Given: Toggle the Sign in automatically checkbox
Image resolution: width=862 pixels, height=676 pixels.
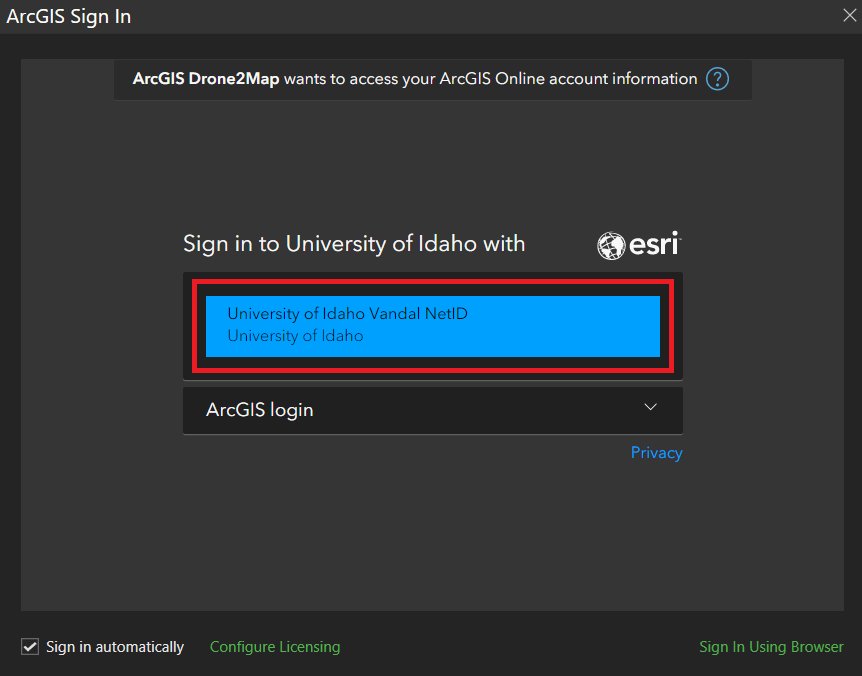Looking at the screenshot, I should (x=30, y=647).
